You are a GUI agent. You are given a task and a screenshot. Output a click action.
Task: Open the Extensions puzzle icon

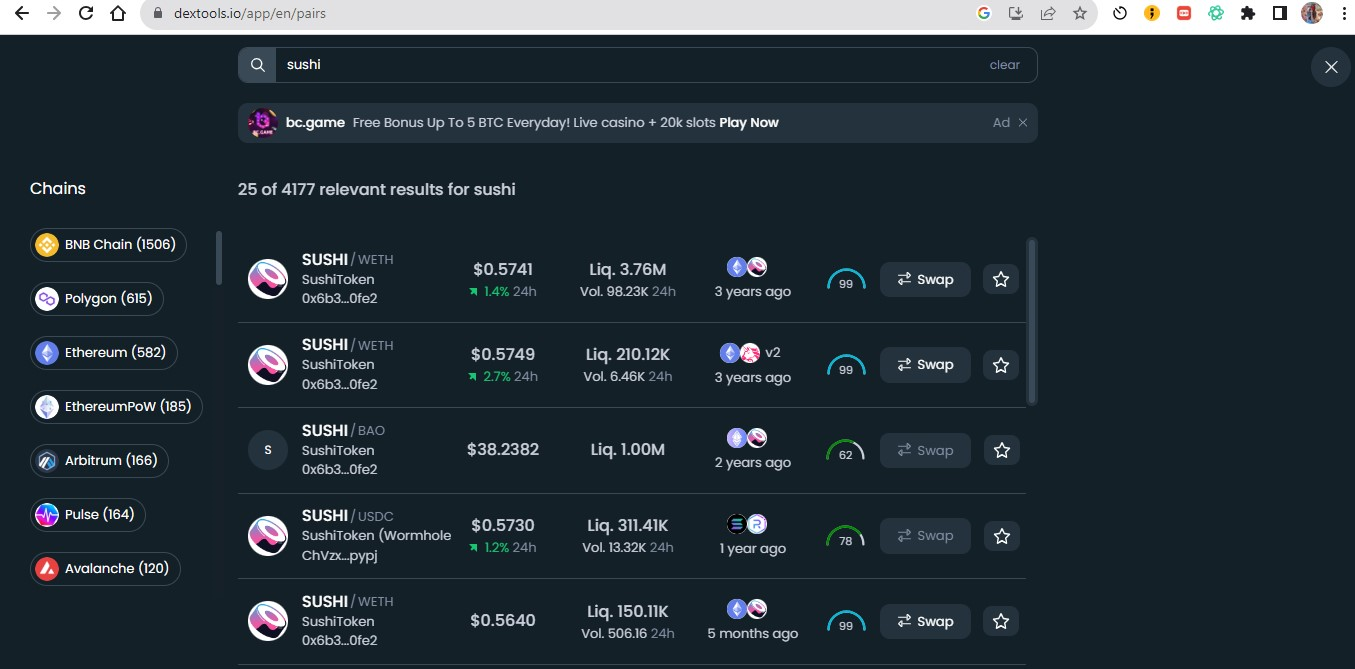point(1247,14)
